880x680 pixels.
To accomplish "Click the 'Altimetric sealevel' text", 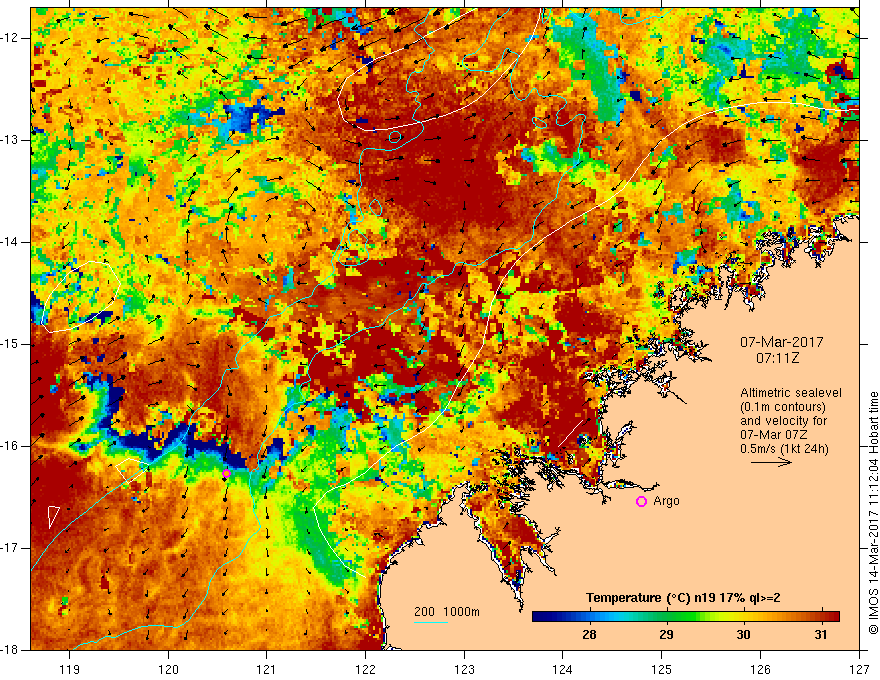I will tap(791, 393).
